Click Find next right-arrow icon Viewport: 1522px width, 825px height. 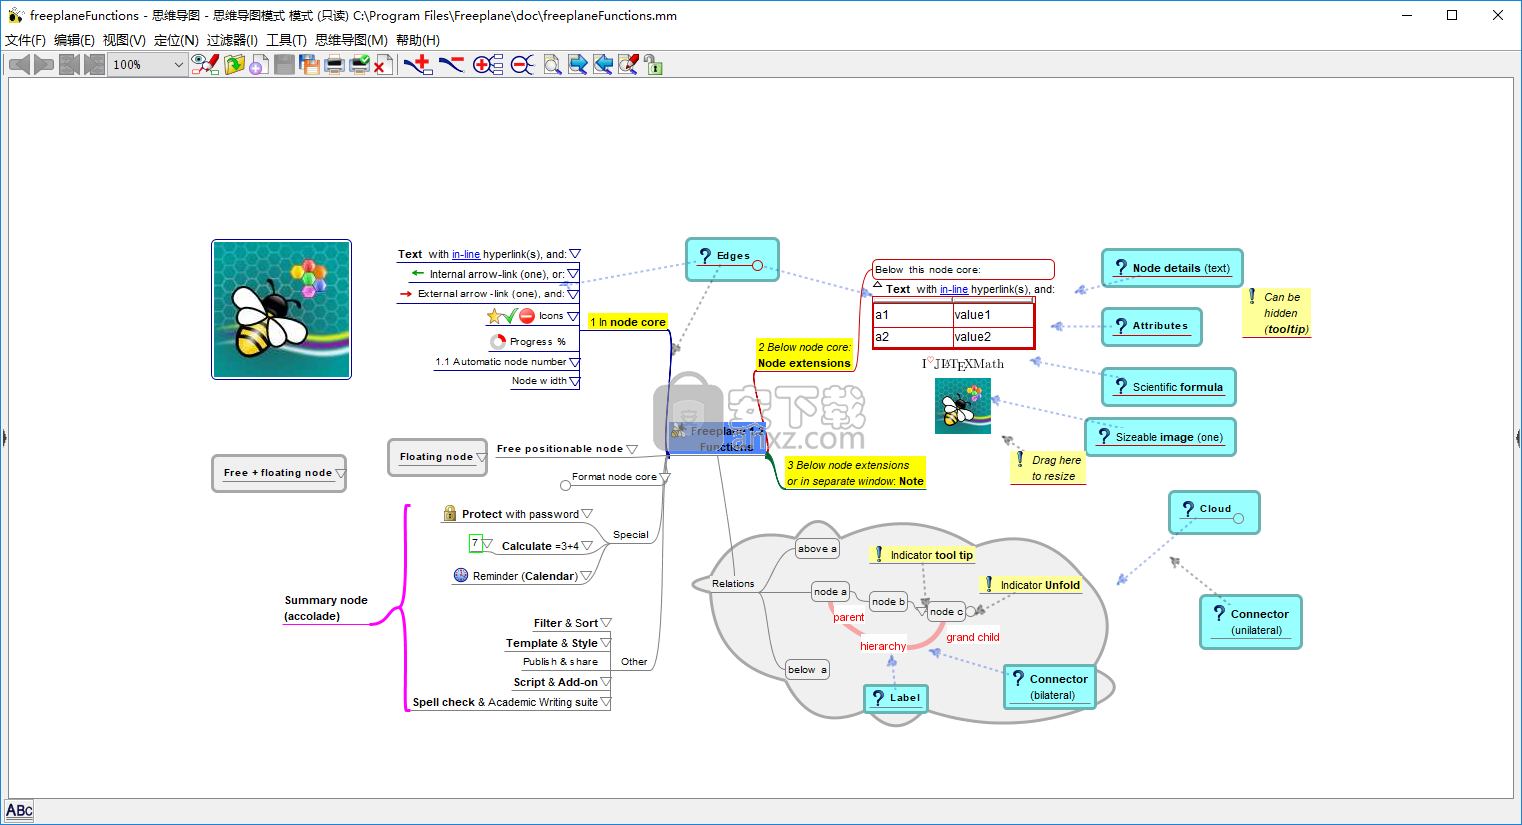pos(578,65)
